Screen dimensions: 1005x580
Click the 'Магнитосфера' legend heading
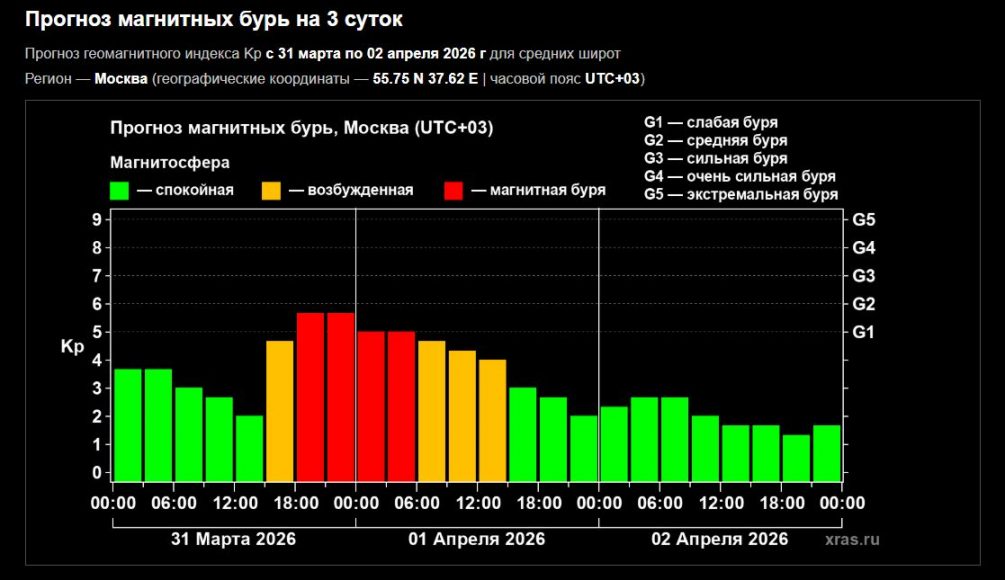[x=169, y=161]
